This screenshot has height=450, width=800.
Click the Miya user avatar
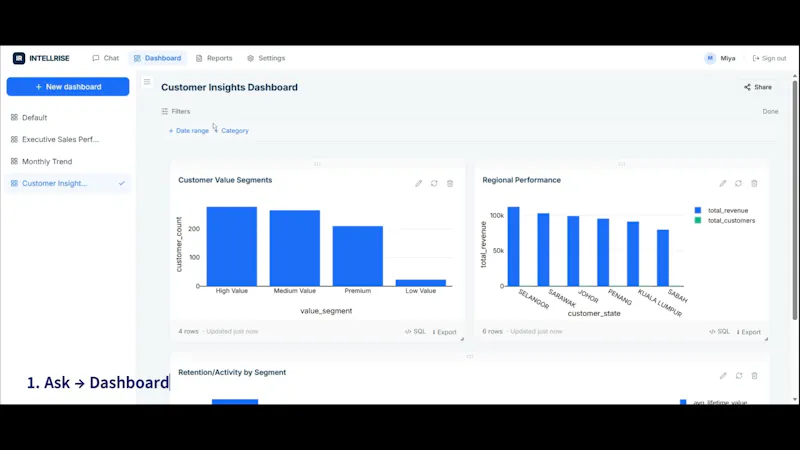pyautogui.click(x=710, y=58)
